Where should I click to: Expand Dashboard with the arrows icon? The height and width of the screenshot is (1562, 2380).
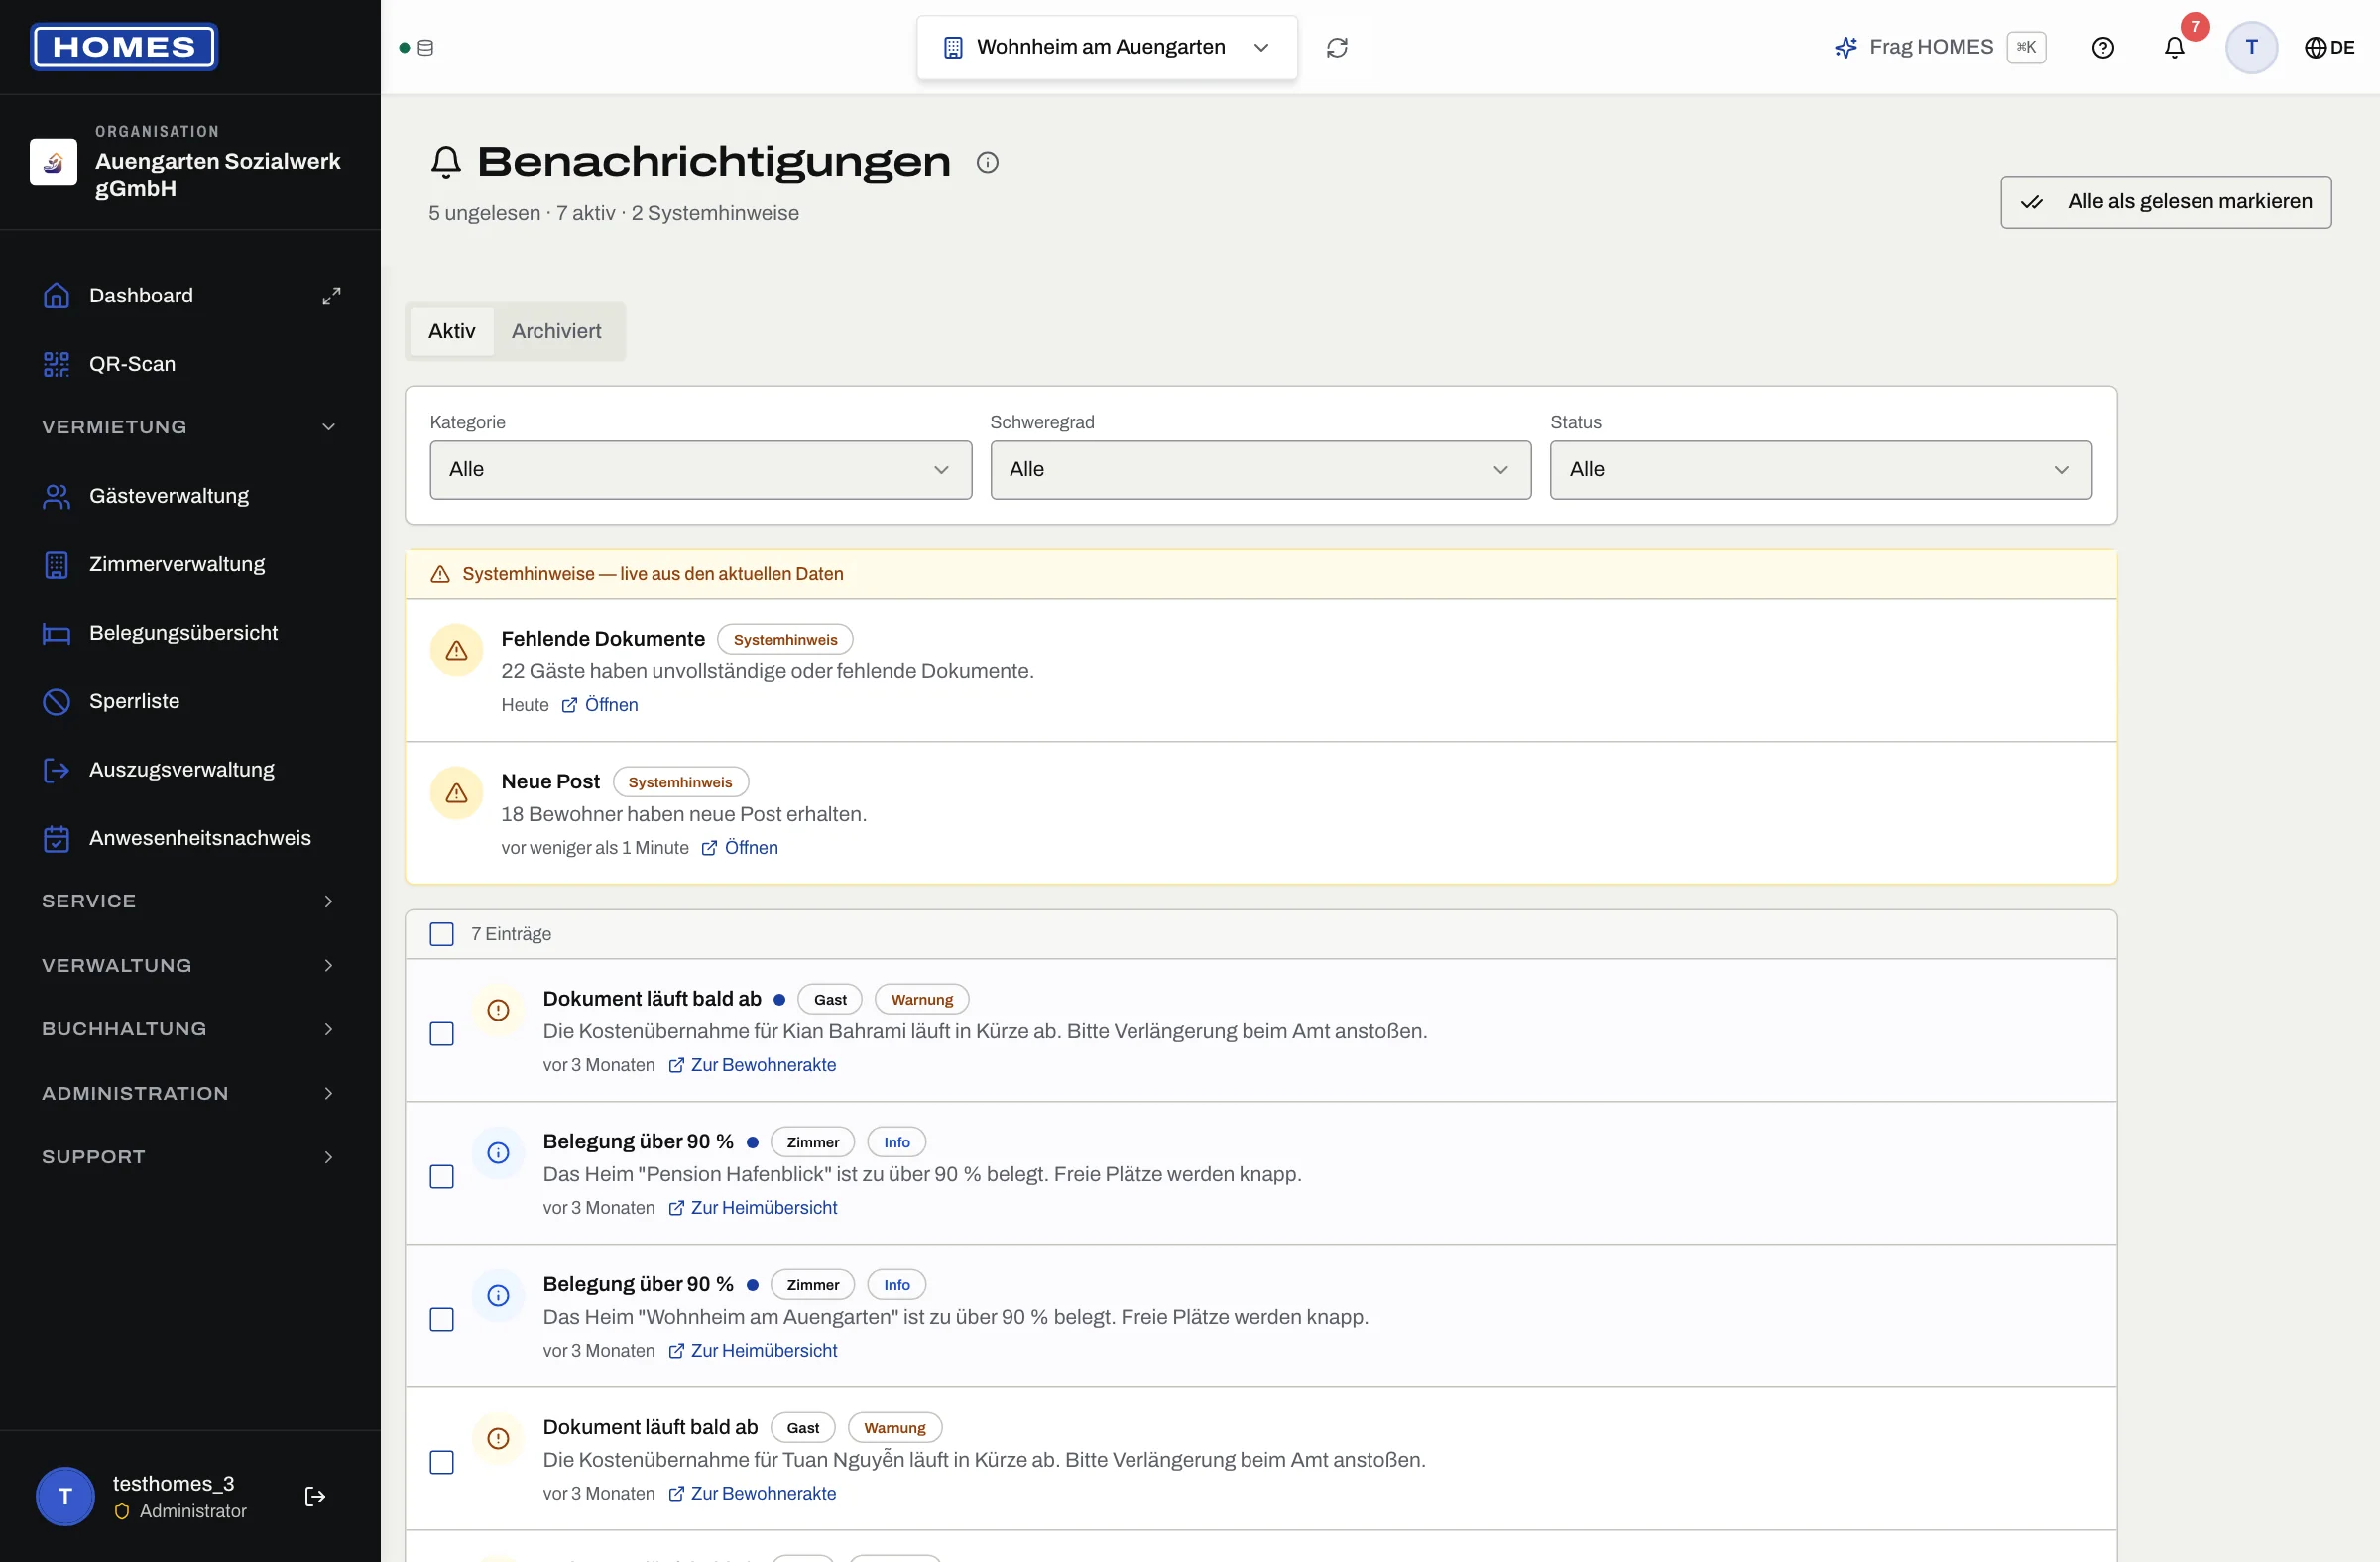click(331, 295)
